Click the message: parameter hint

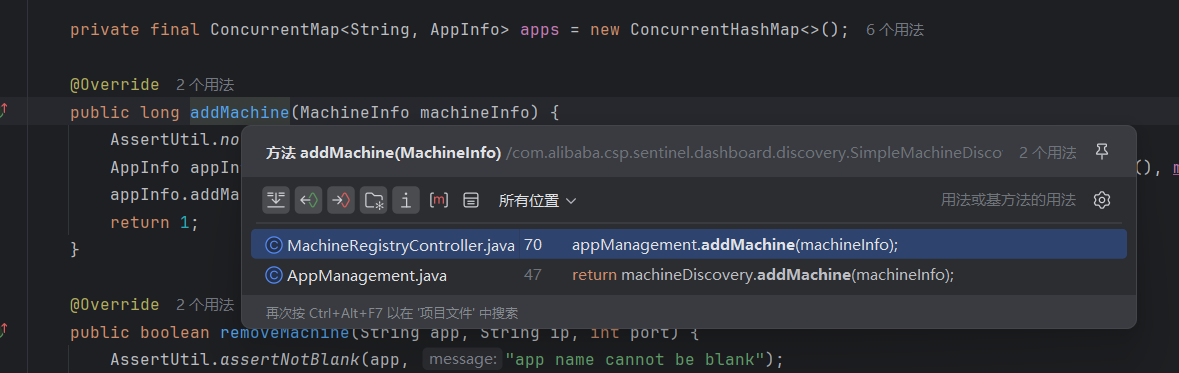(x=462, y=359)
